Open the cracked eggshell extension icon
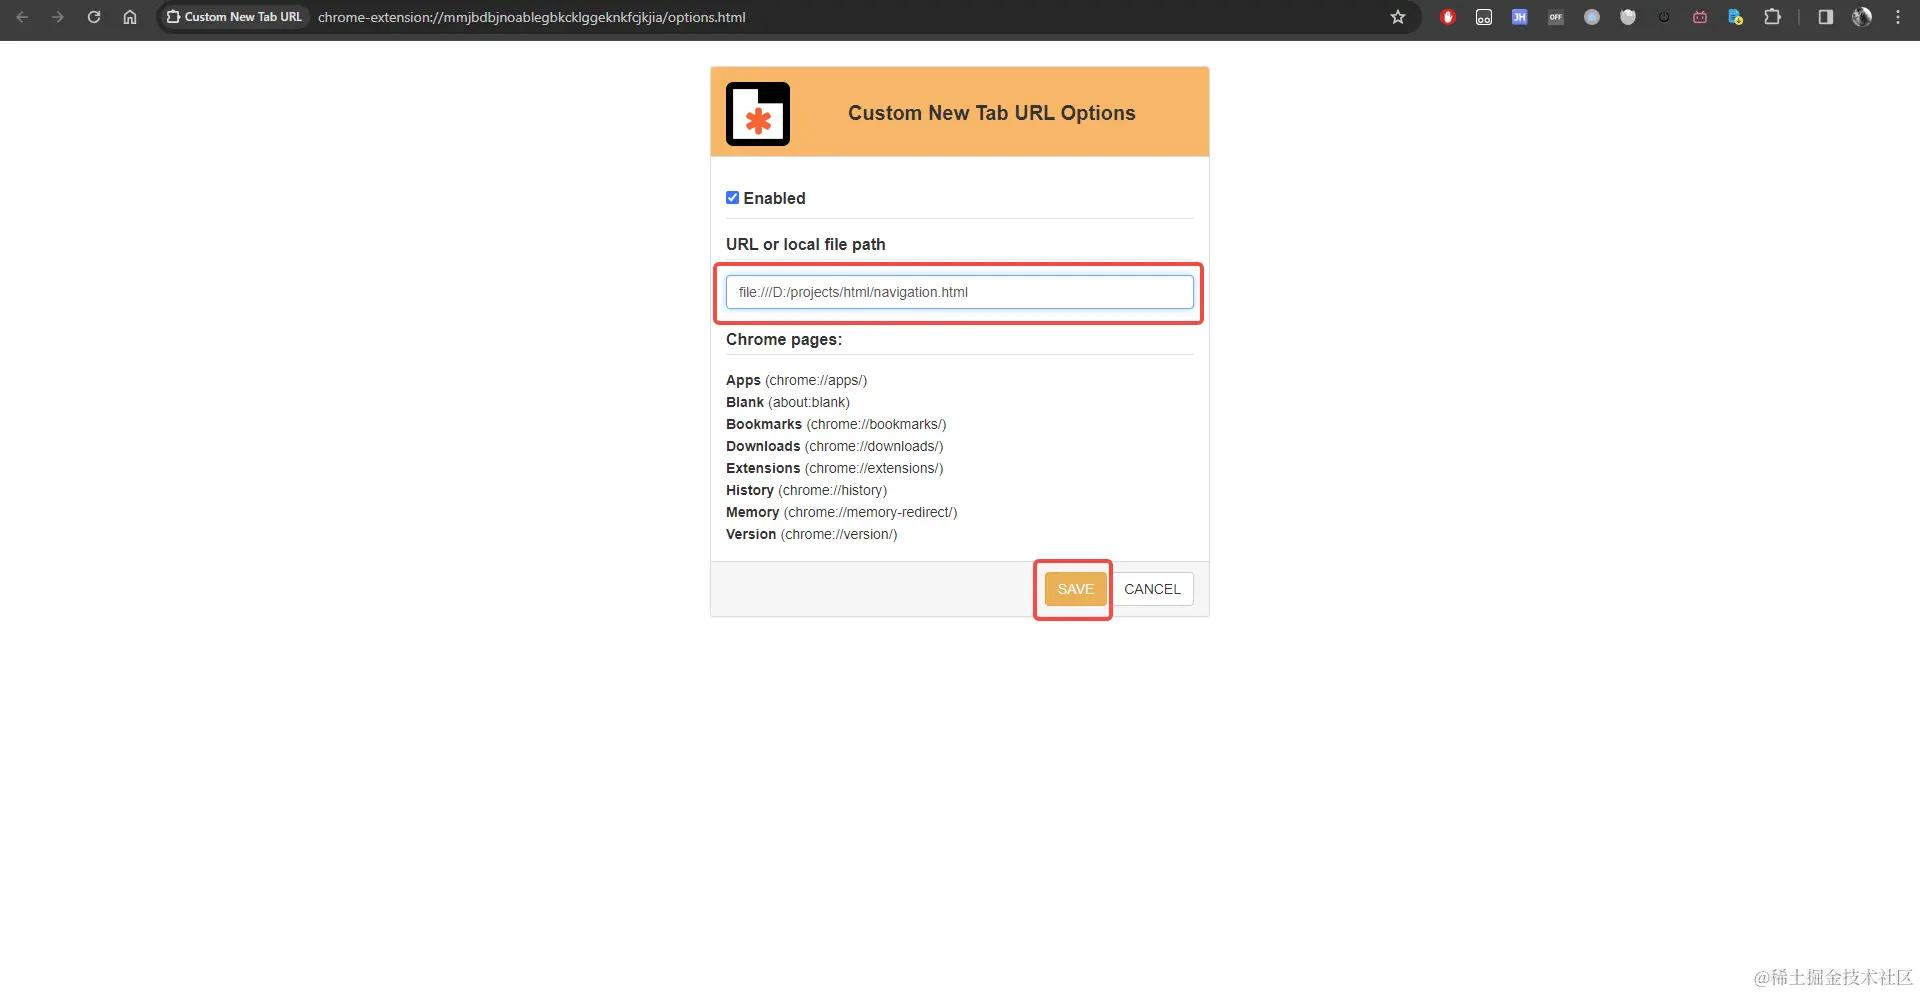This screenshot has width=1920, height=994. (1628, 17)
